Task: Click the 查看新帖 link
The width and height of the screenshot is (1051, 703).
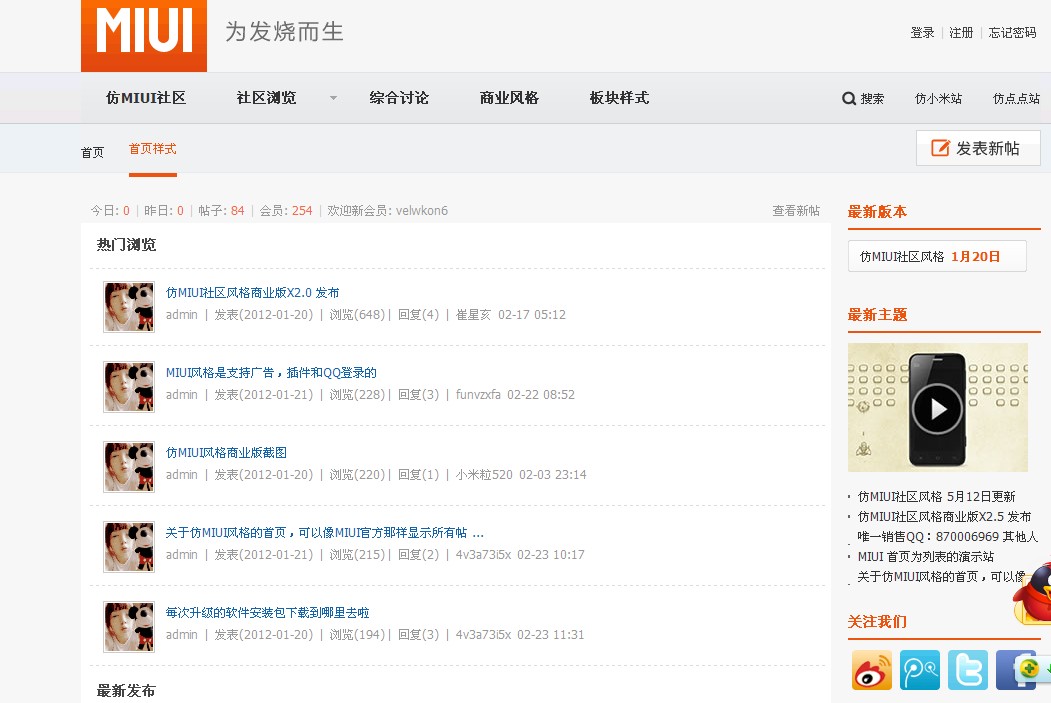Action: 796,210
